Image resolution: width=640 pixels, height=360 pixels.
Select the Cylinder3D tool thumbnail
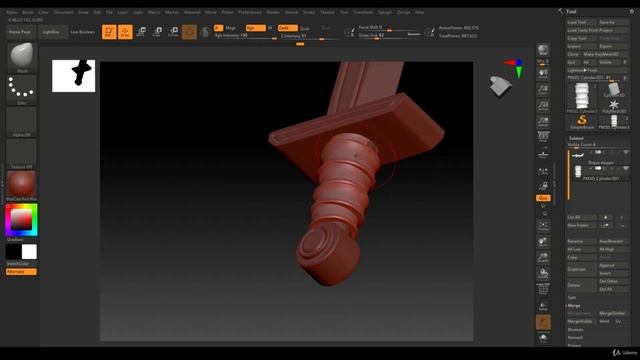(613, 89)
